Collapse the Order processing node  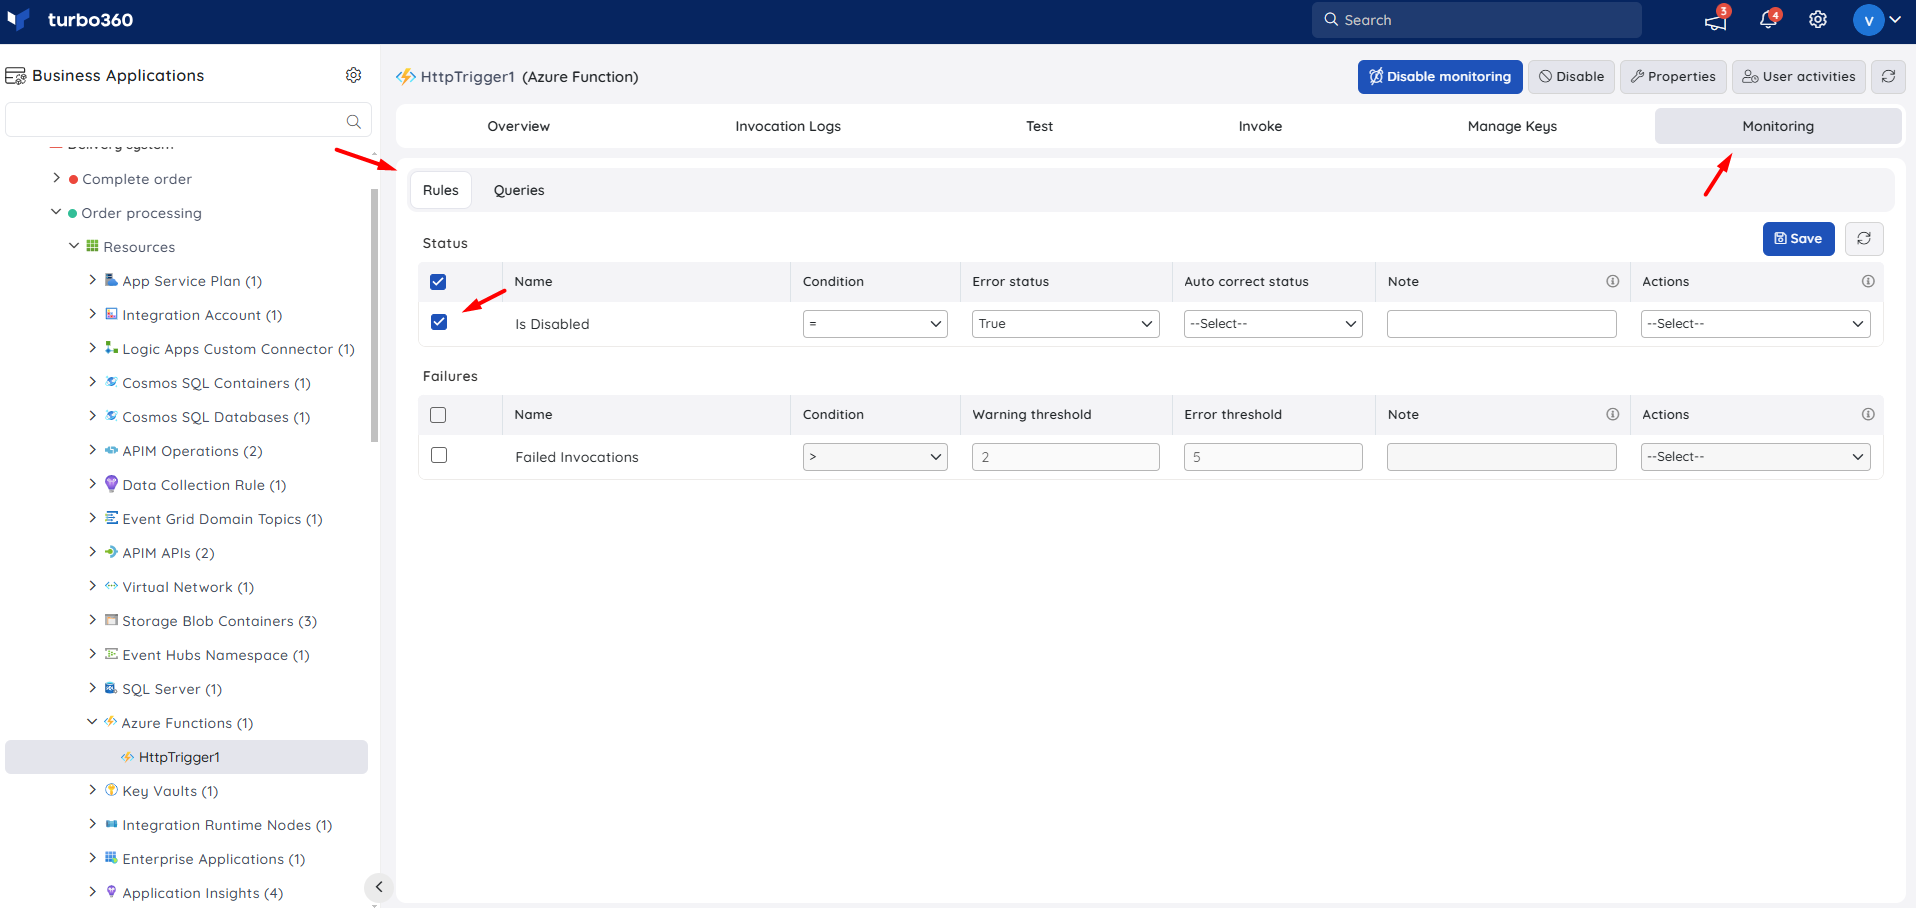coord(56,212)
